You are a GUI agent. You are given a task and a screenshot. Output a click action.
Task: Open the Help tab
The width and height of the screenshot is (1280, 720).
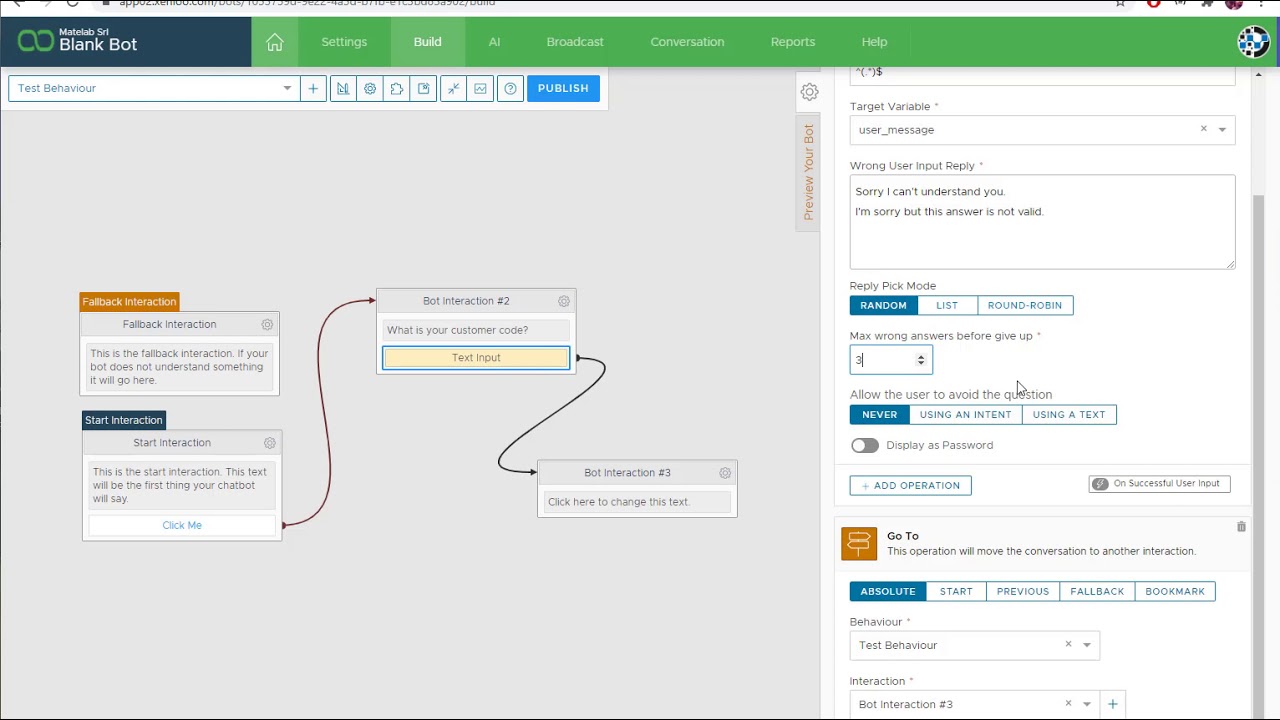[x=874, y=42]
